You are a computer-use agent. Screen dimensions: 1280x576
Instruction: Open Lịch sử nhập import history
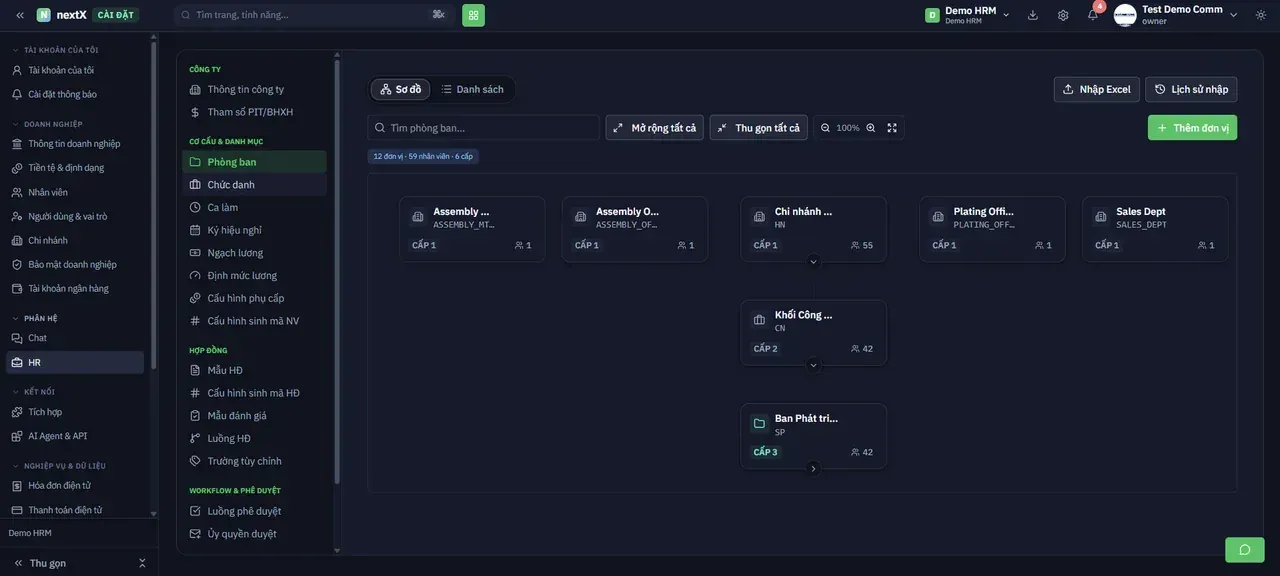[x=1191, y=89]
